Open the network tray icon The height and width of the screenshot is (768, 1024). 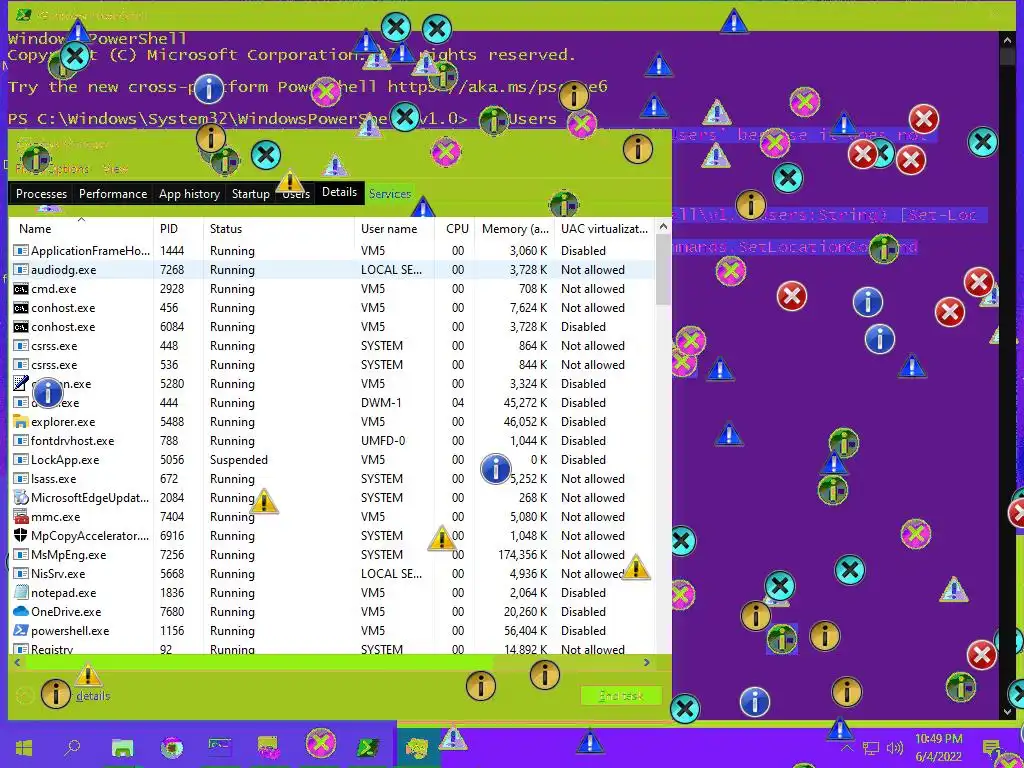point(871,748)
